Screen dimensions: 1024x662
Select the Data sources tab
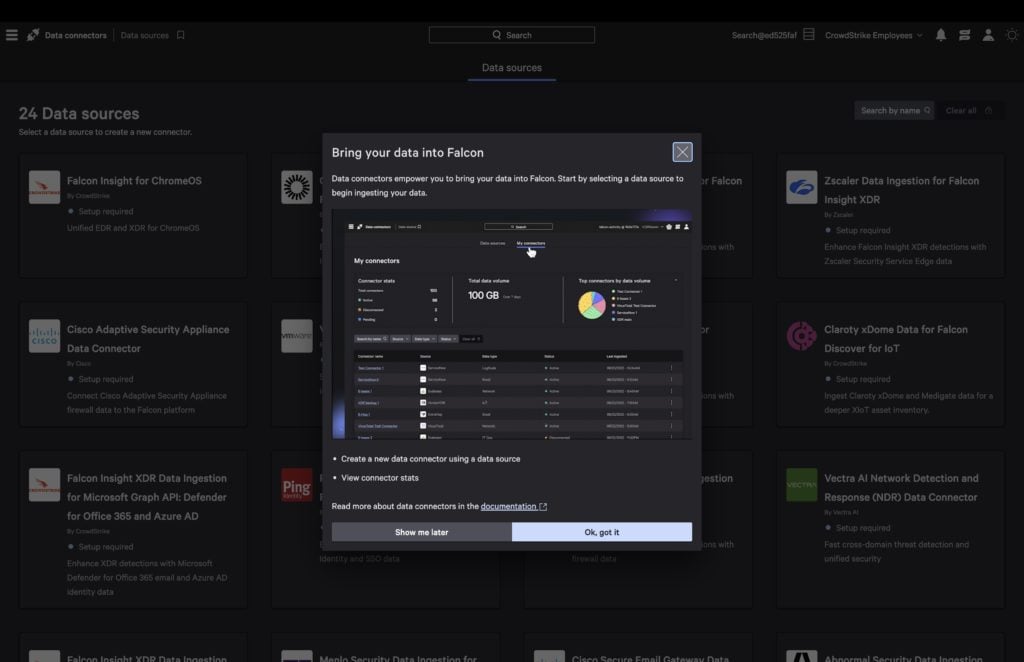click(511, 68)
